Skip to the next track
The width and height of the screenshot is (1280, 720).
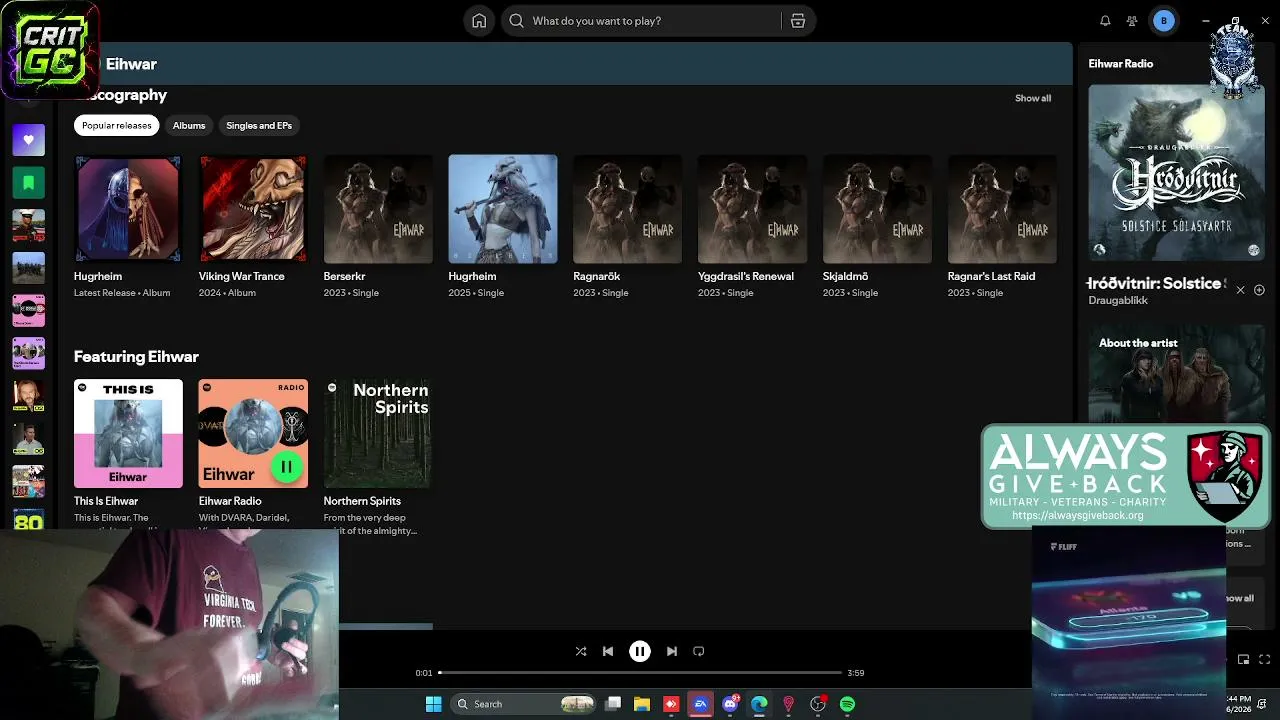(x=672, y=651)
